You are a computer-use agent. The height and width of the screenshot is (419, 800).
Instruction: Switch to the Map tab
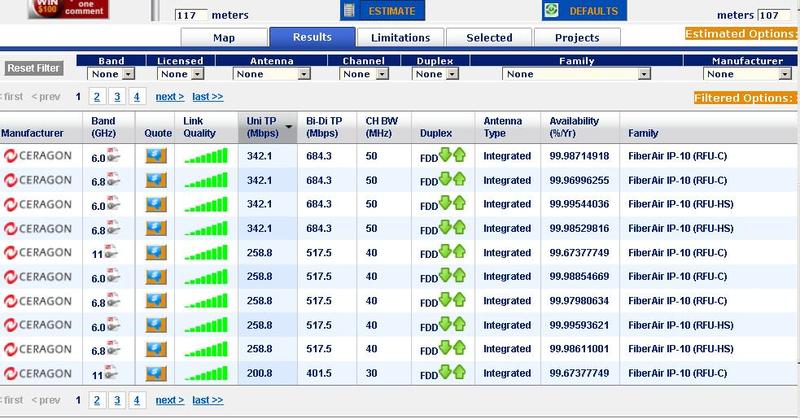tap(224, 38)
